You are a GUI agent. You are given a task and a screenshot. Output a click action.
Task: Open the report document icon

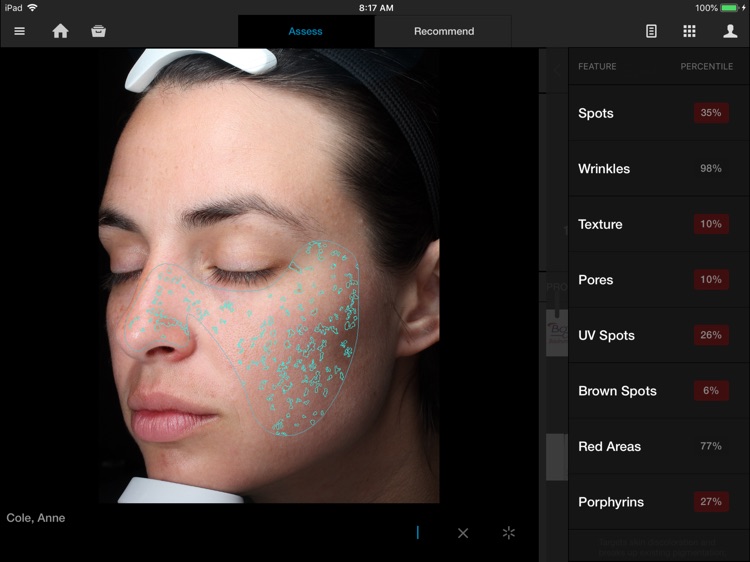tap(651, 31)
